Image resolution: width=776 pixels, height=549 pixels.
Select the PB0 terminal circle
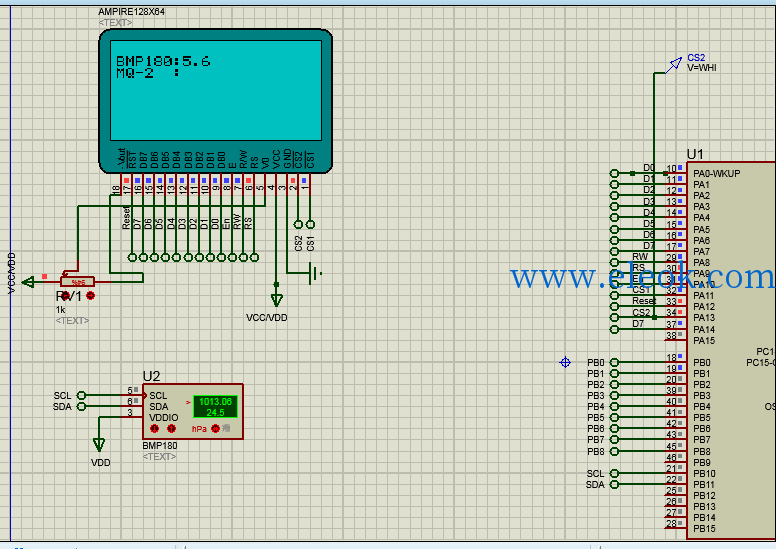614,362
